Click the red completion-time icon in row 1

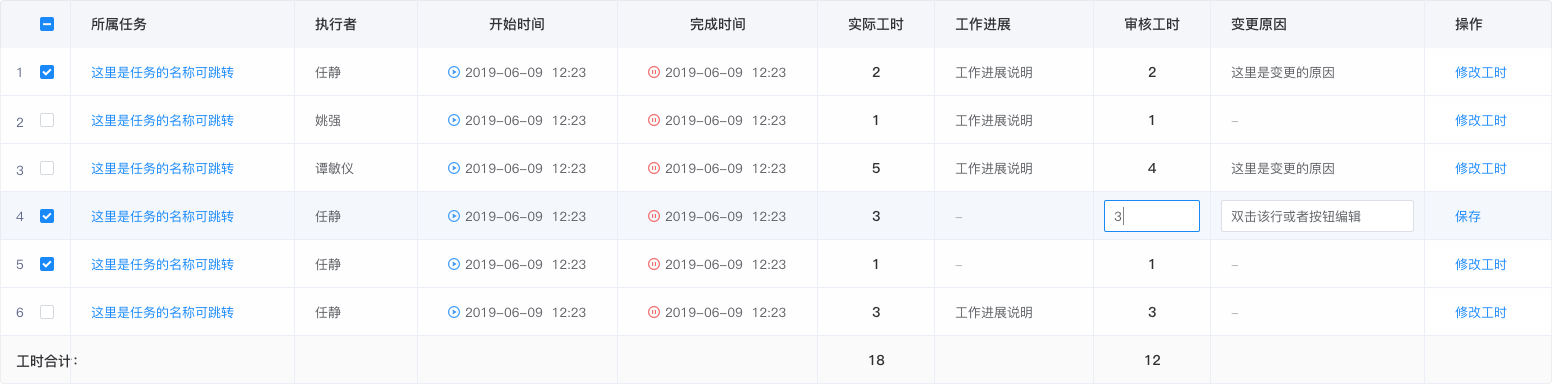click(x=654, y=72)
